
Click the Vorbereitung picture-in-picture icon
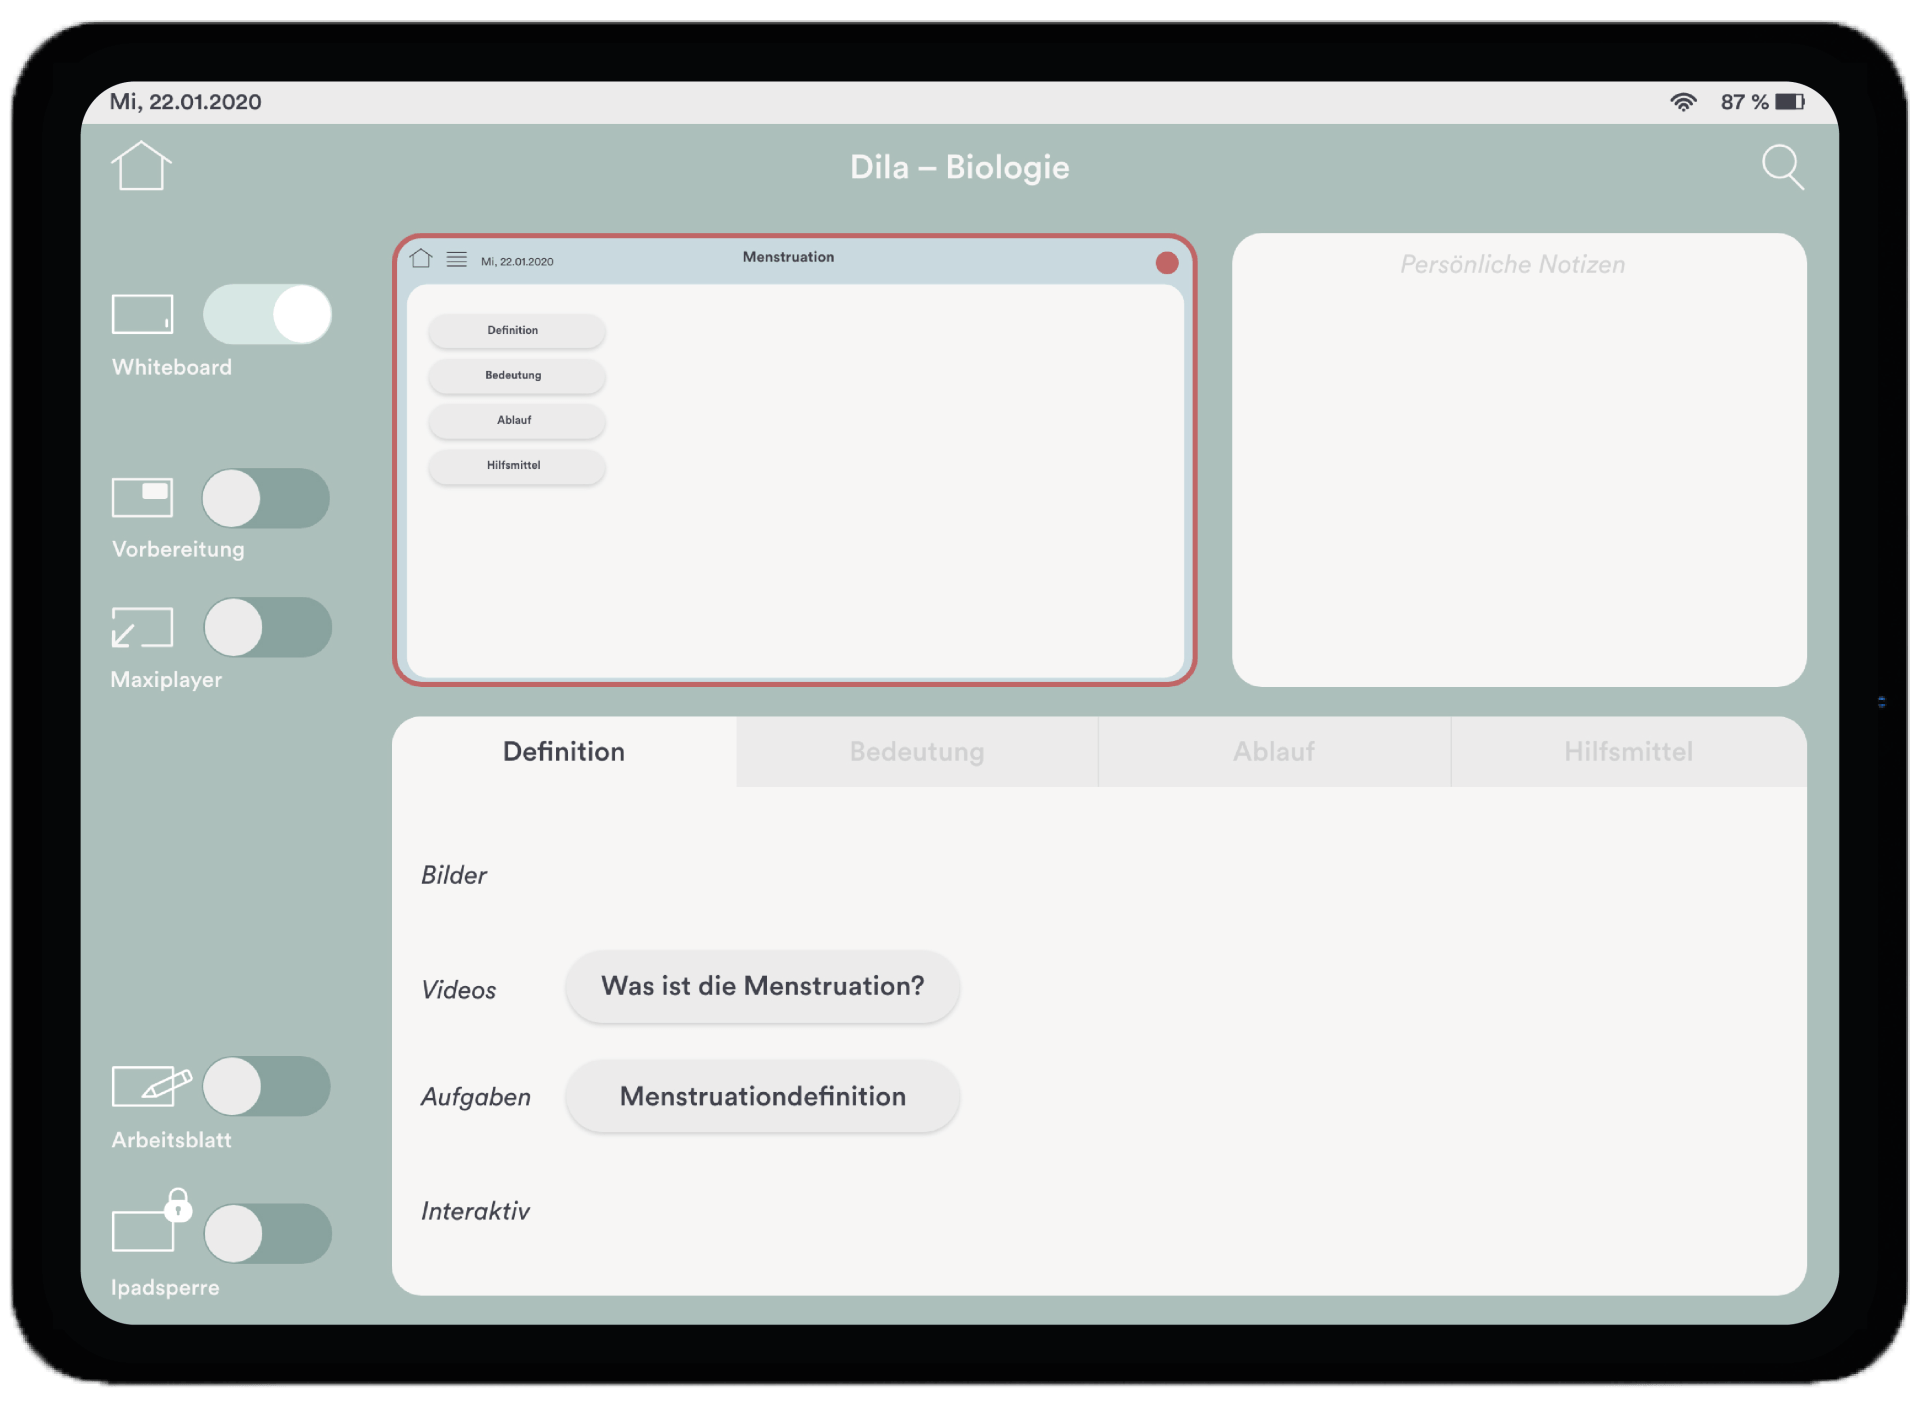[x=142, y=497]
